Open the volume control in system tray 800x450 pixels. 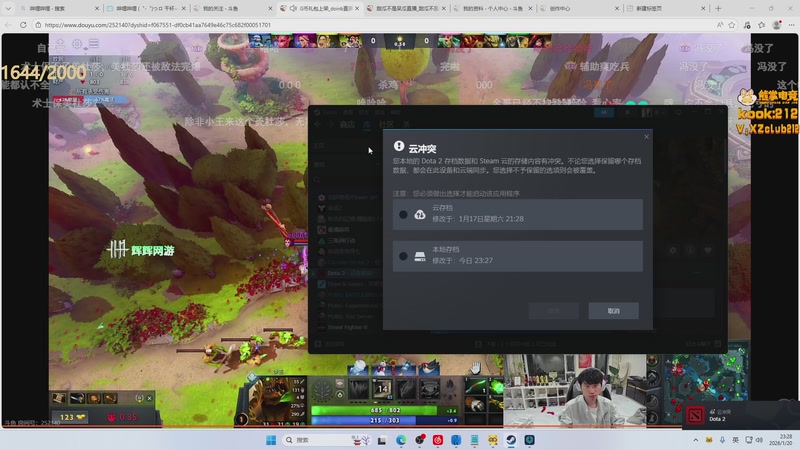point(759,440)
